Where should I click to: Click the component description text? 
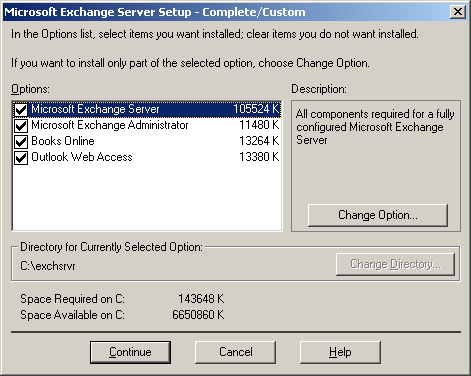[x=375, y=127]
